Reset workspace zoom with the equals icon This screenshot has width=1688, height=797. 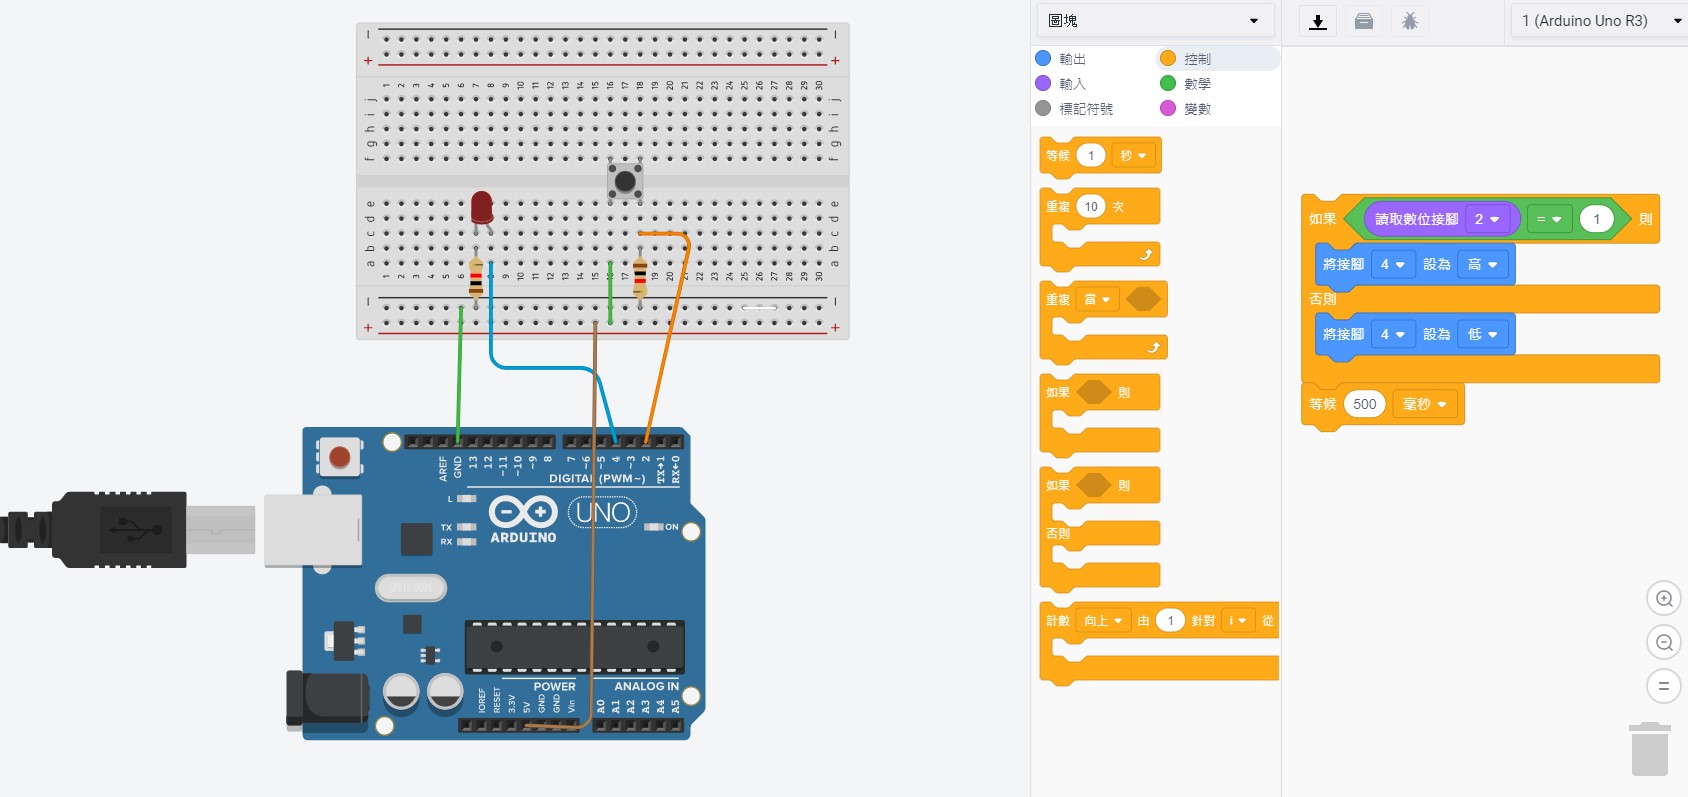coord(1664,686)
